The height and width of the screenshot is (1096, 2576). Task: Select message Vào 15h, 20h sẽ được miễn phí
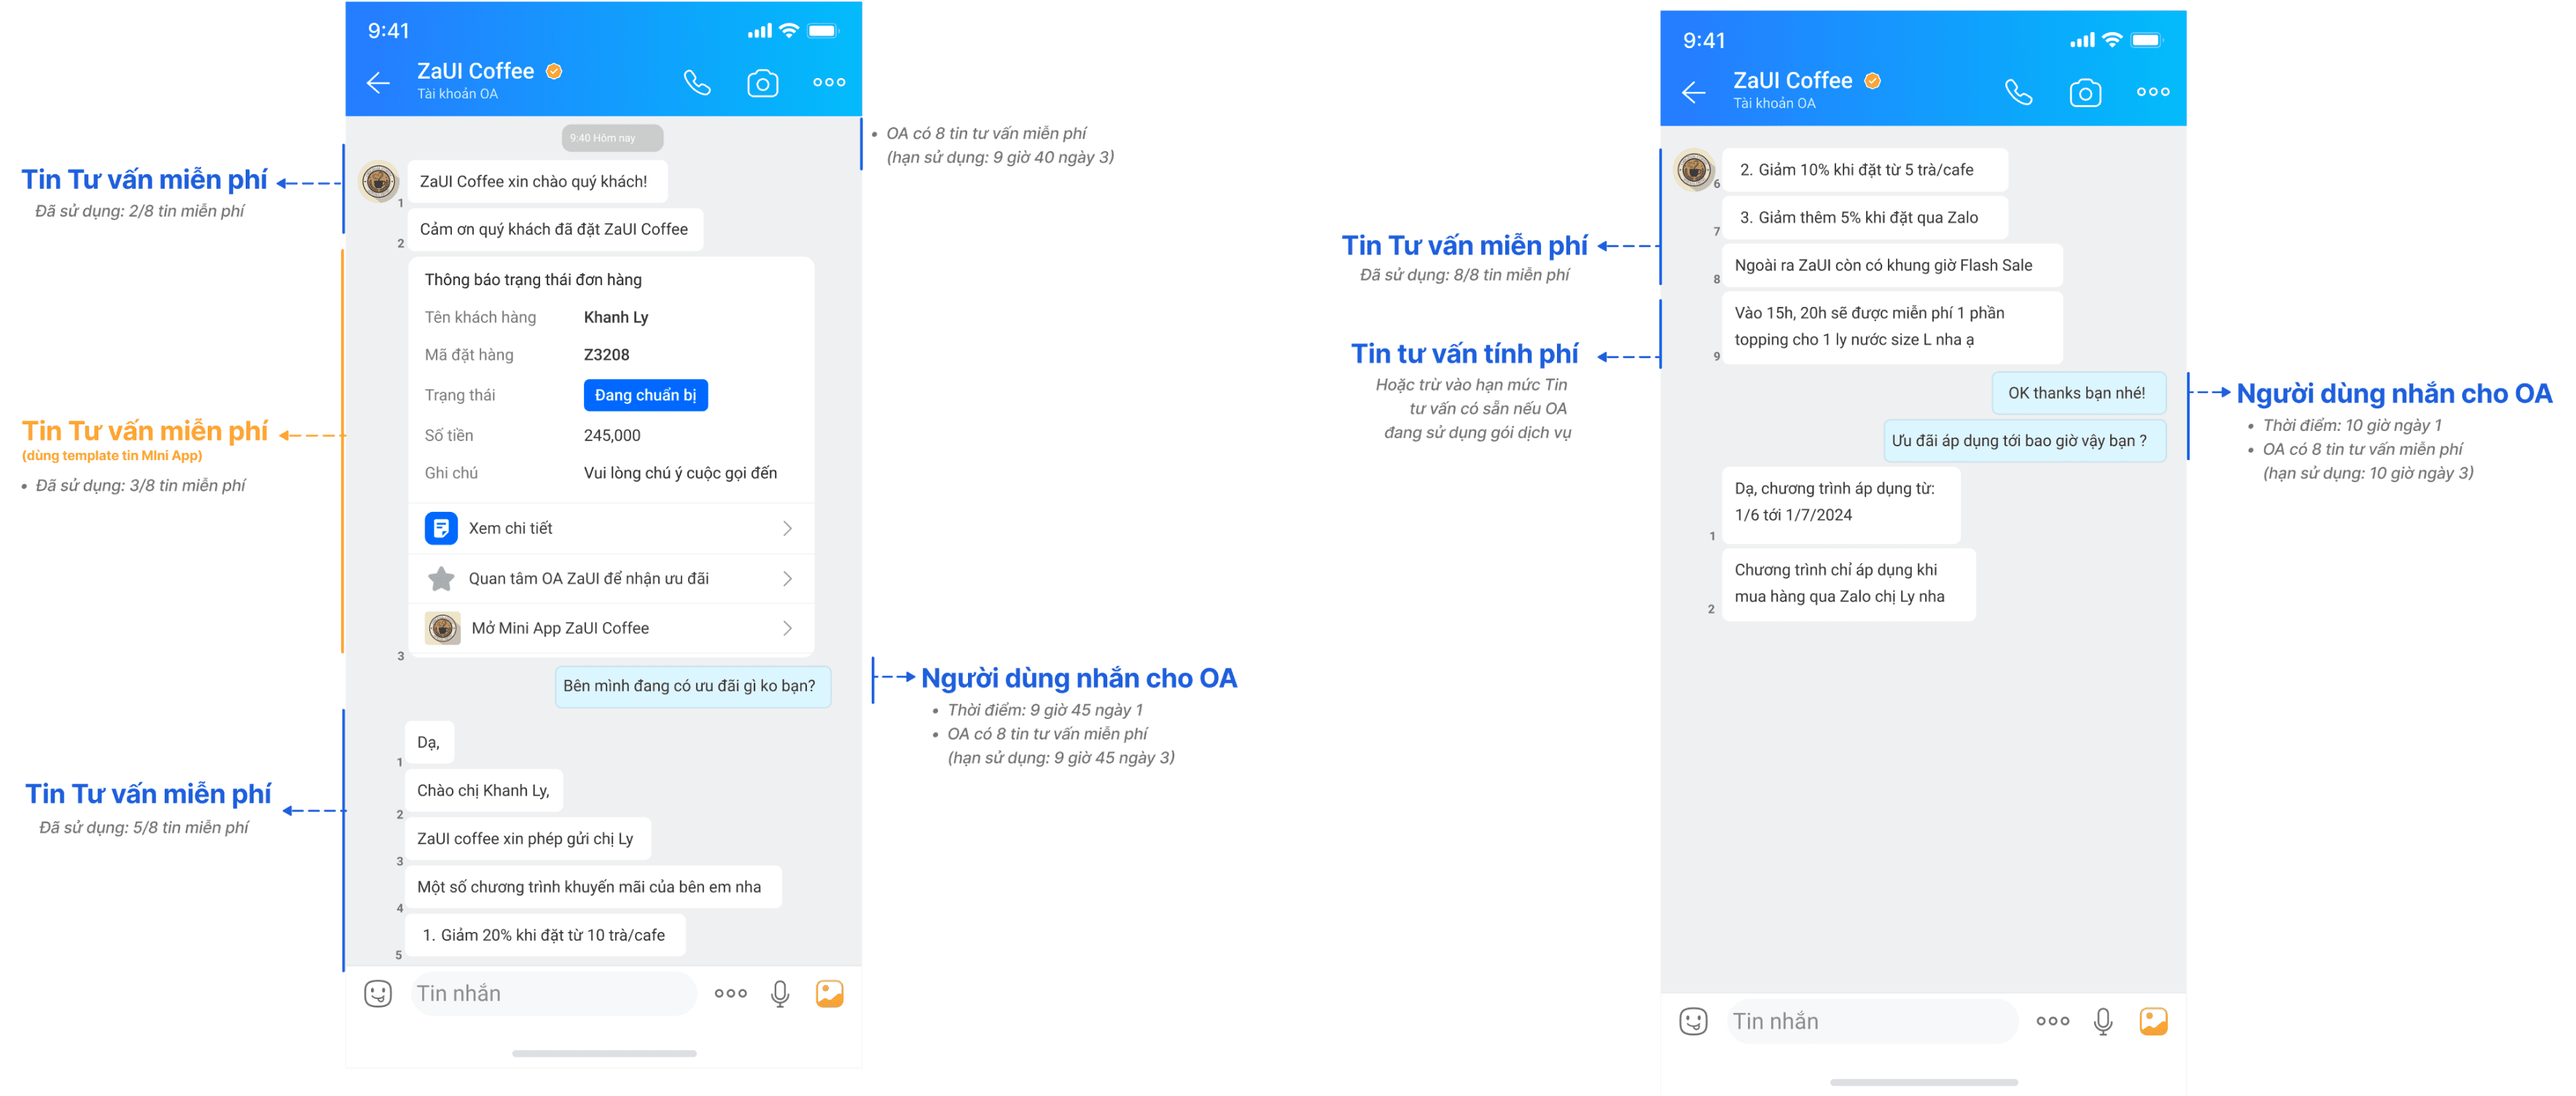[1892, 327]
